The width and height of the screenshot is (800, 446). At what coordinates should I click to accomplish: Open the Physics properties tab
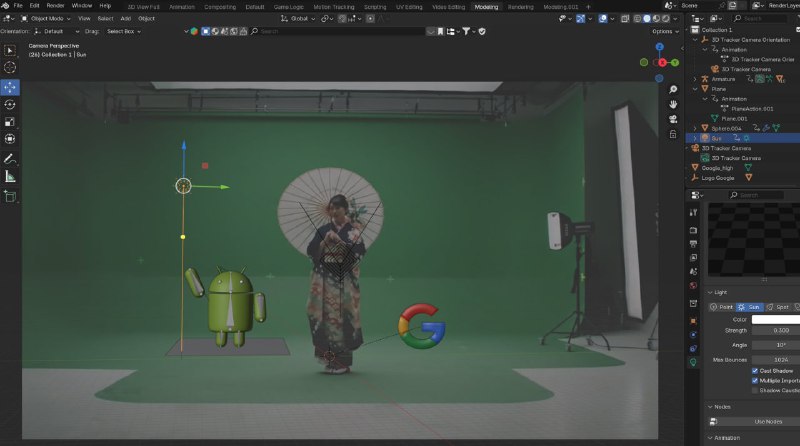[x=693, y=335]
